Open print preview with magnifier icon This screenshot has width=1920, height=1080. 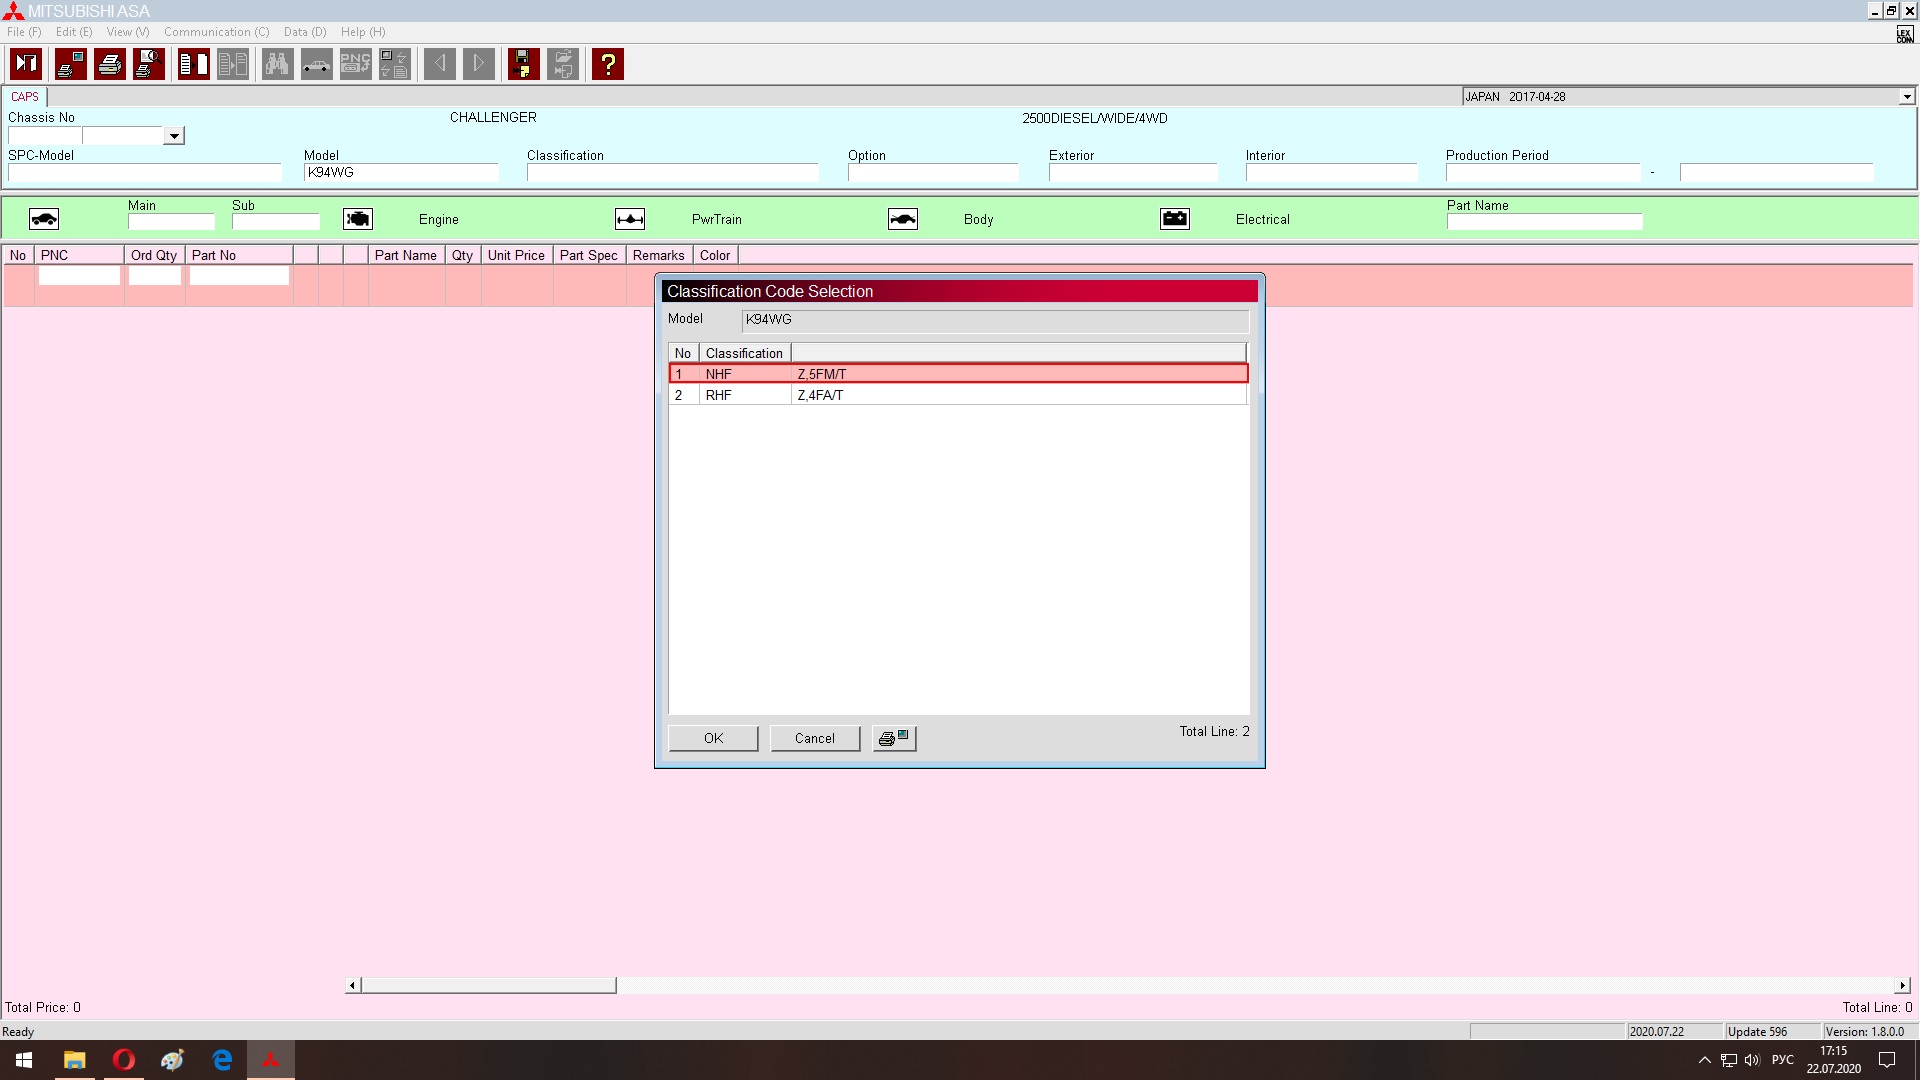click(149, 64)
